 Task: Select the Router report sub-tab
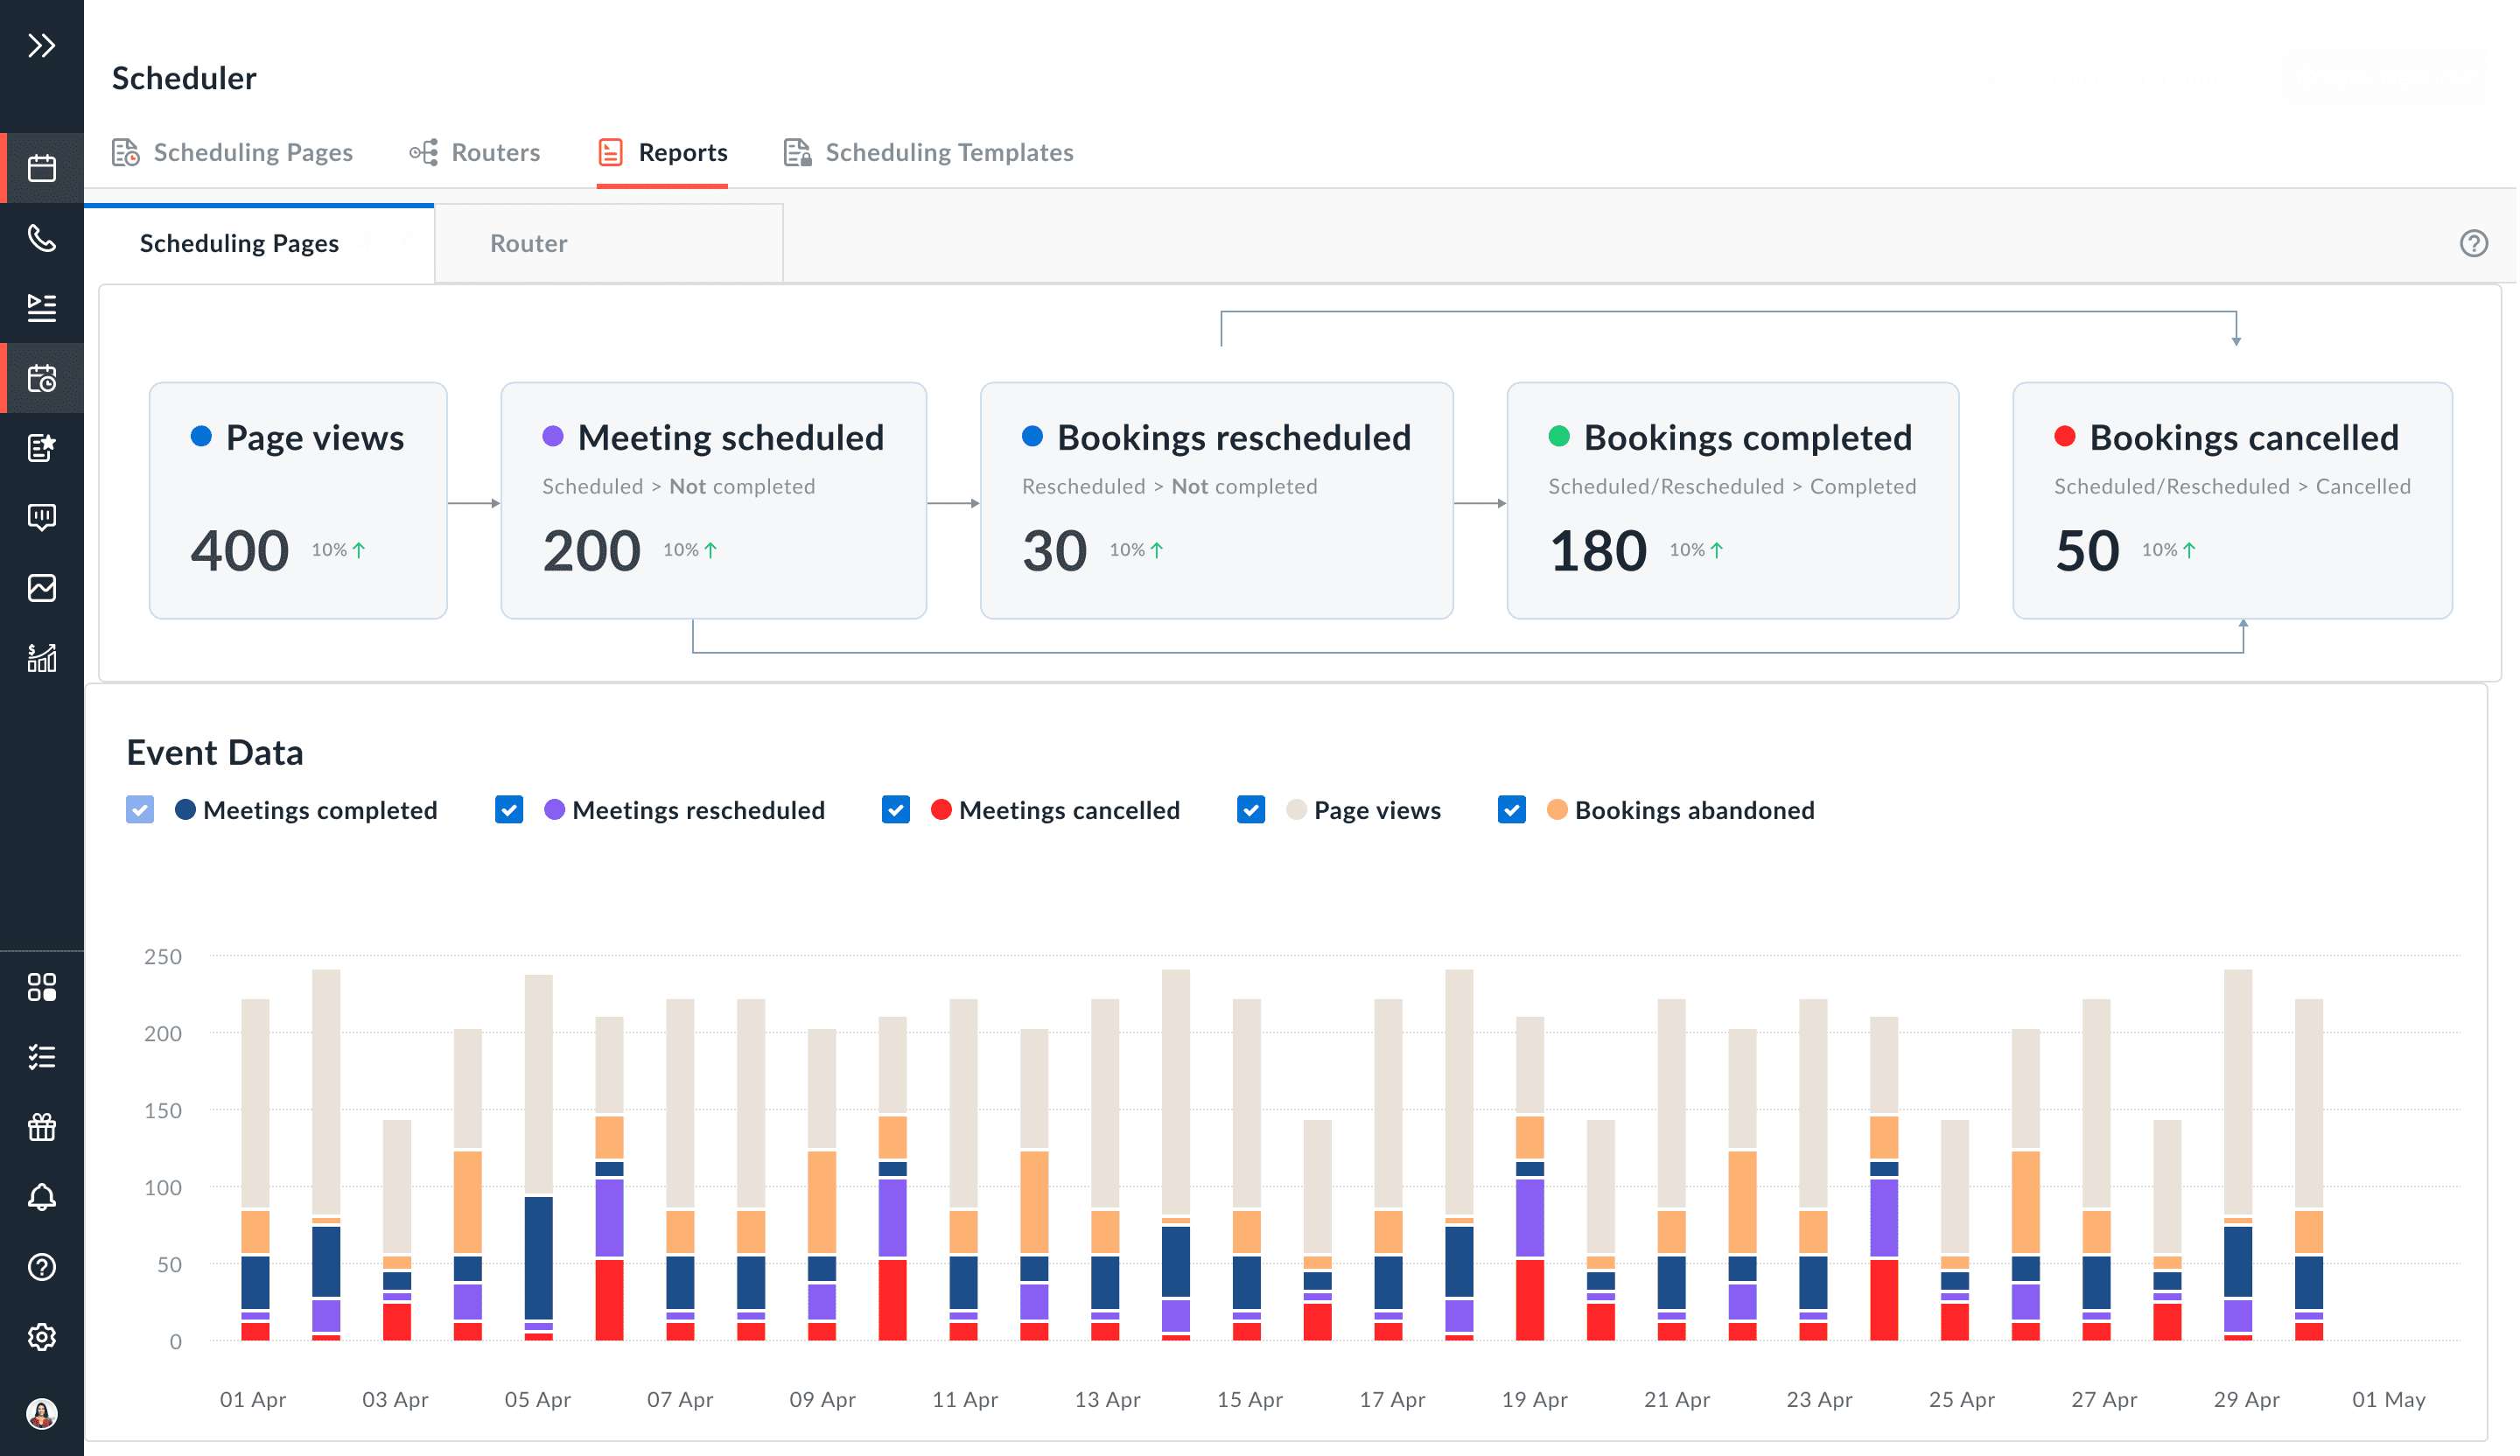528,243
